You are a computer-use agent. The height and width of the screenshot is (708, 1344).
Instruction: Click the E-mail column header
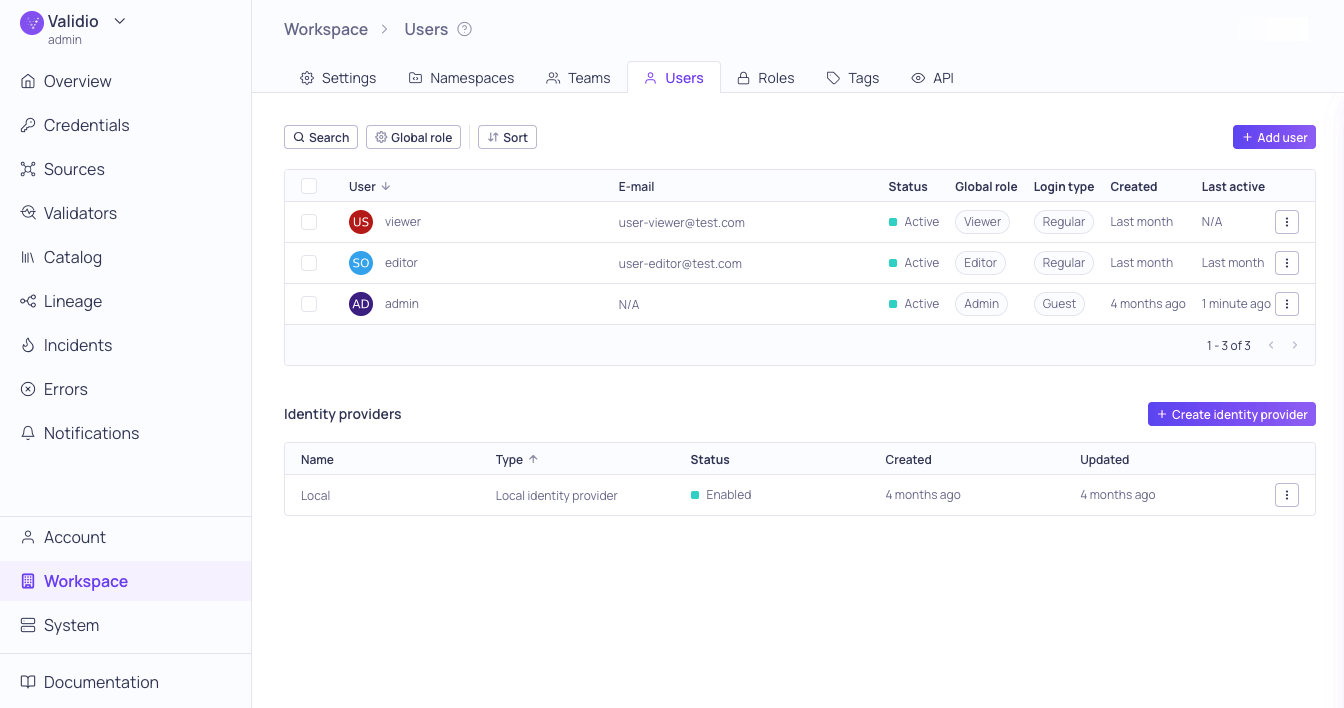[x=636, y=187]
